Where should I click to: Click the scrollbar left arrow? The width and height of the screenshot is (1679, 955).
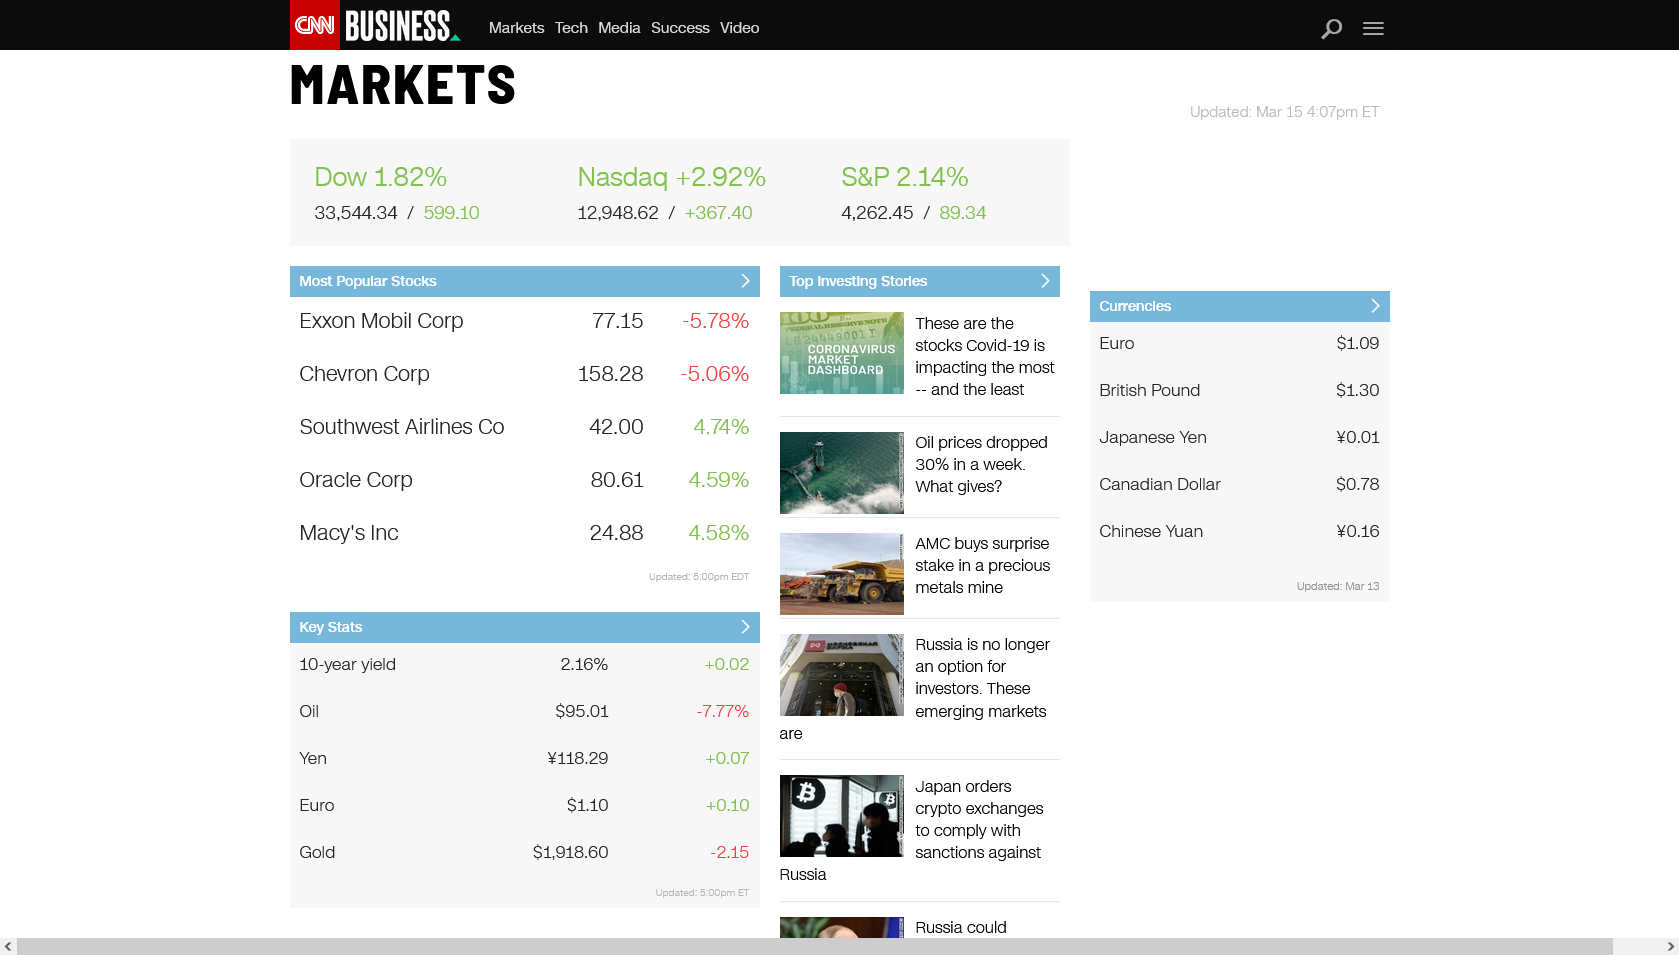(8, 946)
